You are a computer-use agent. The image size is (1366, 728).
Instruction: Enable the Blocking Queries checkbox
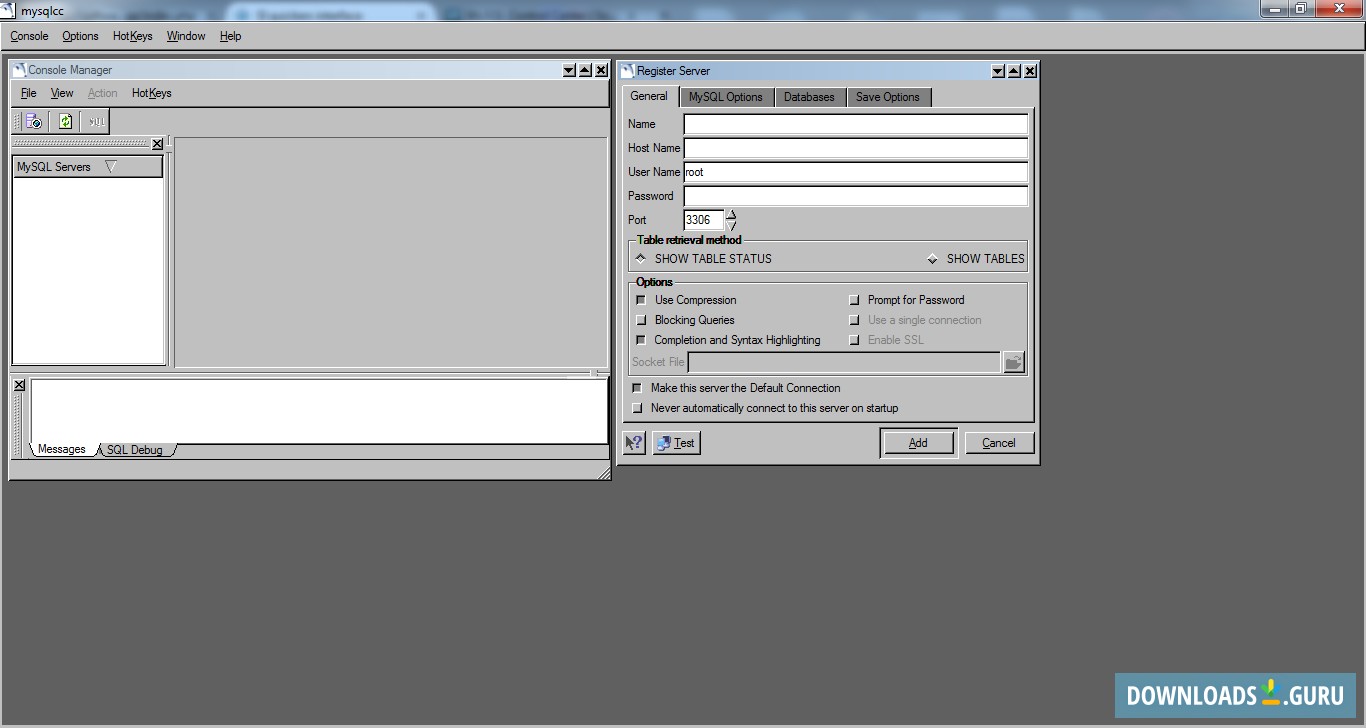pos(641,320)
